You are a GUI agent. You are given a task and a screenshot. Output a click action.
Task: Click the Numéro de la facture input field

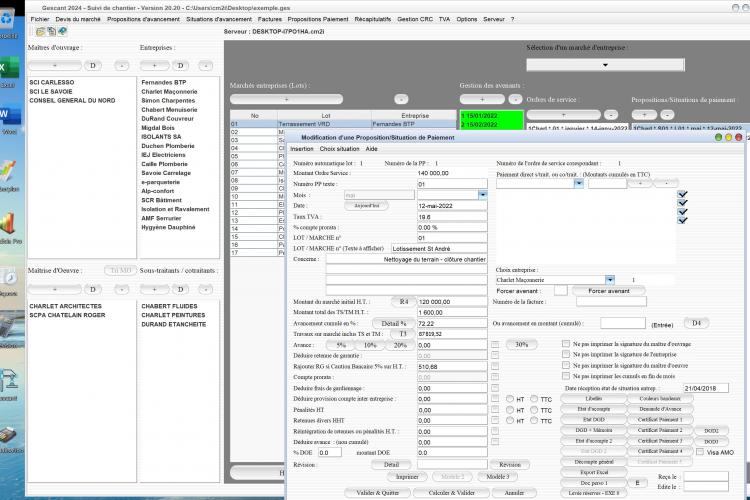click(x=611, y=301)
